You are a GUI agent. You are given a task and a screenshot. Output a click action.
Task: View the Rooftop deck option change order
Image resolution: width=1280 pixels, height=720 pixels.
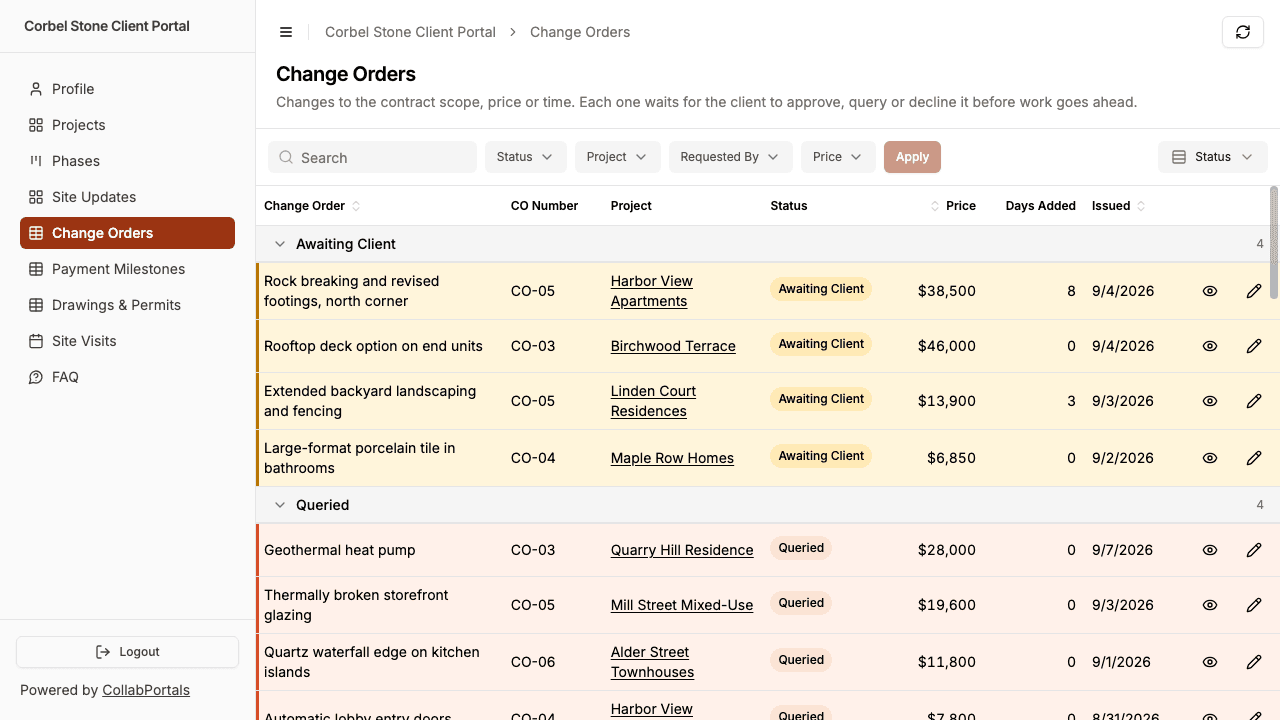(x=1210, y=346)
